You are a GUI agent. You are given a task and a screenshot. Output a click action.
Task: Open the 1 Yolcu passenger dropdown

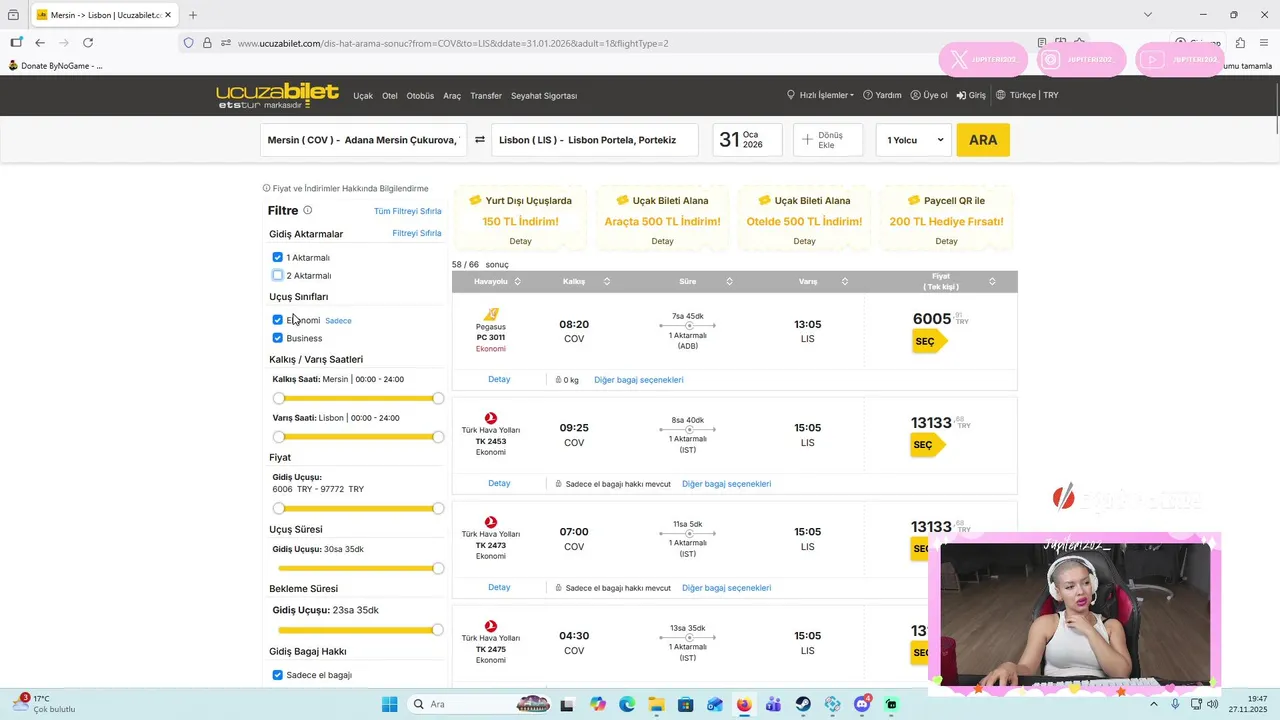(x=914, y=140)
